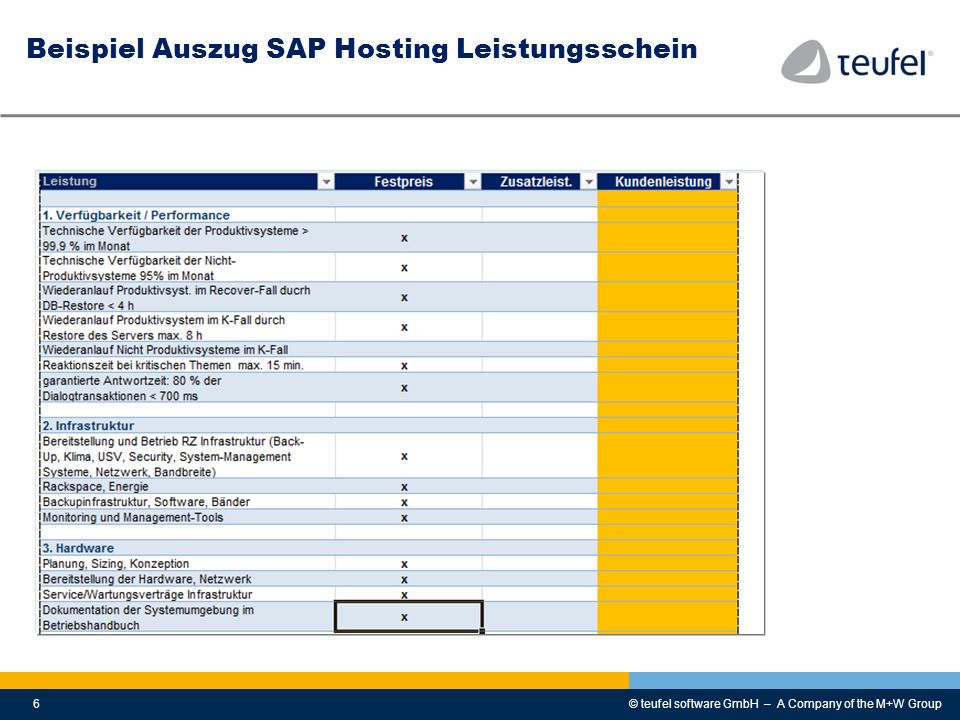Image resolution: width=960 pixels, height=720 pixels.
Task: Select Festpreis x for Planung, Sizing row
Action: tap(404, 564)
